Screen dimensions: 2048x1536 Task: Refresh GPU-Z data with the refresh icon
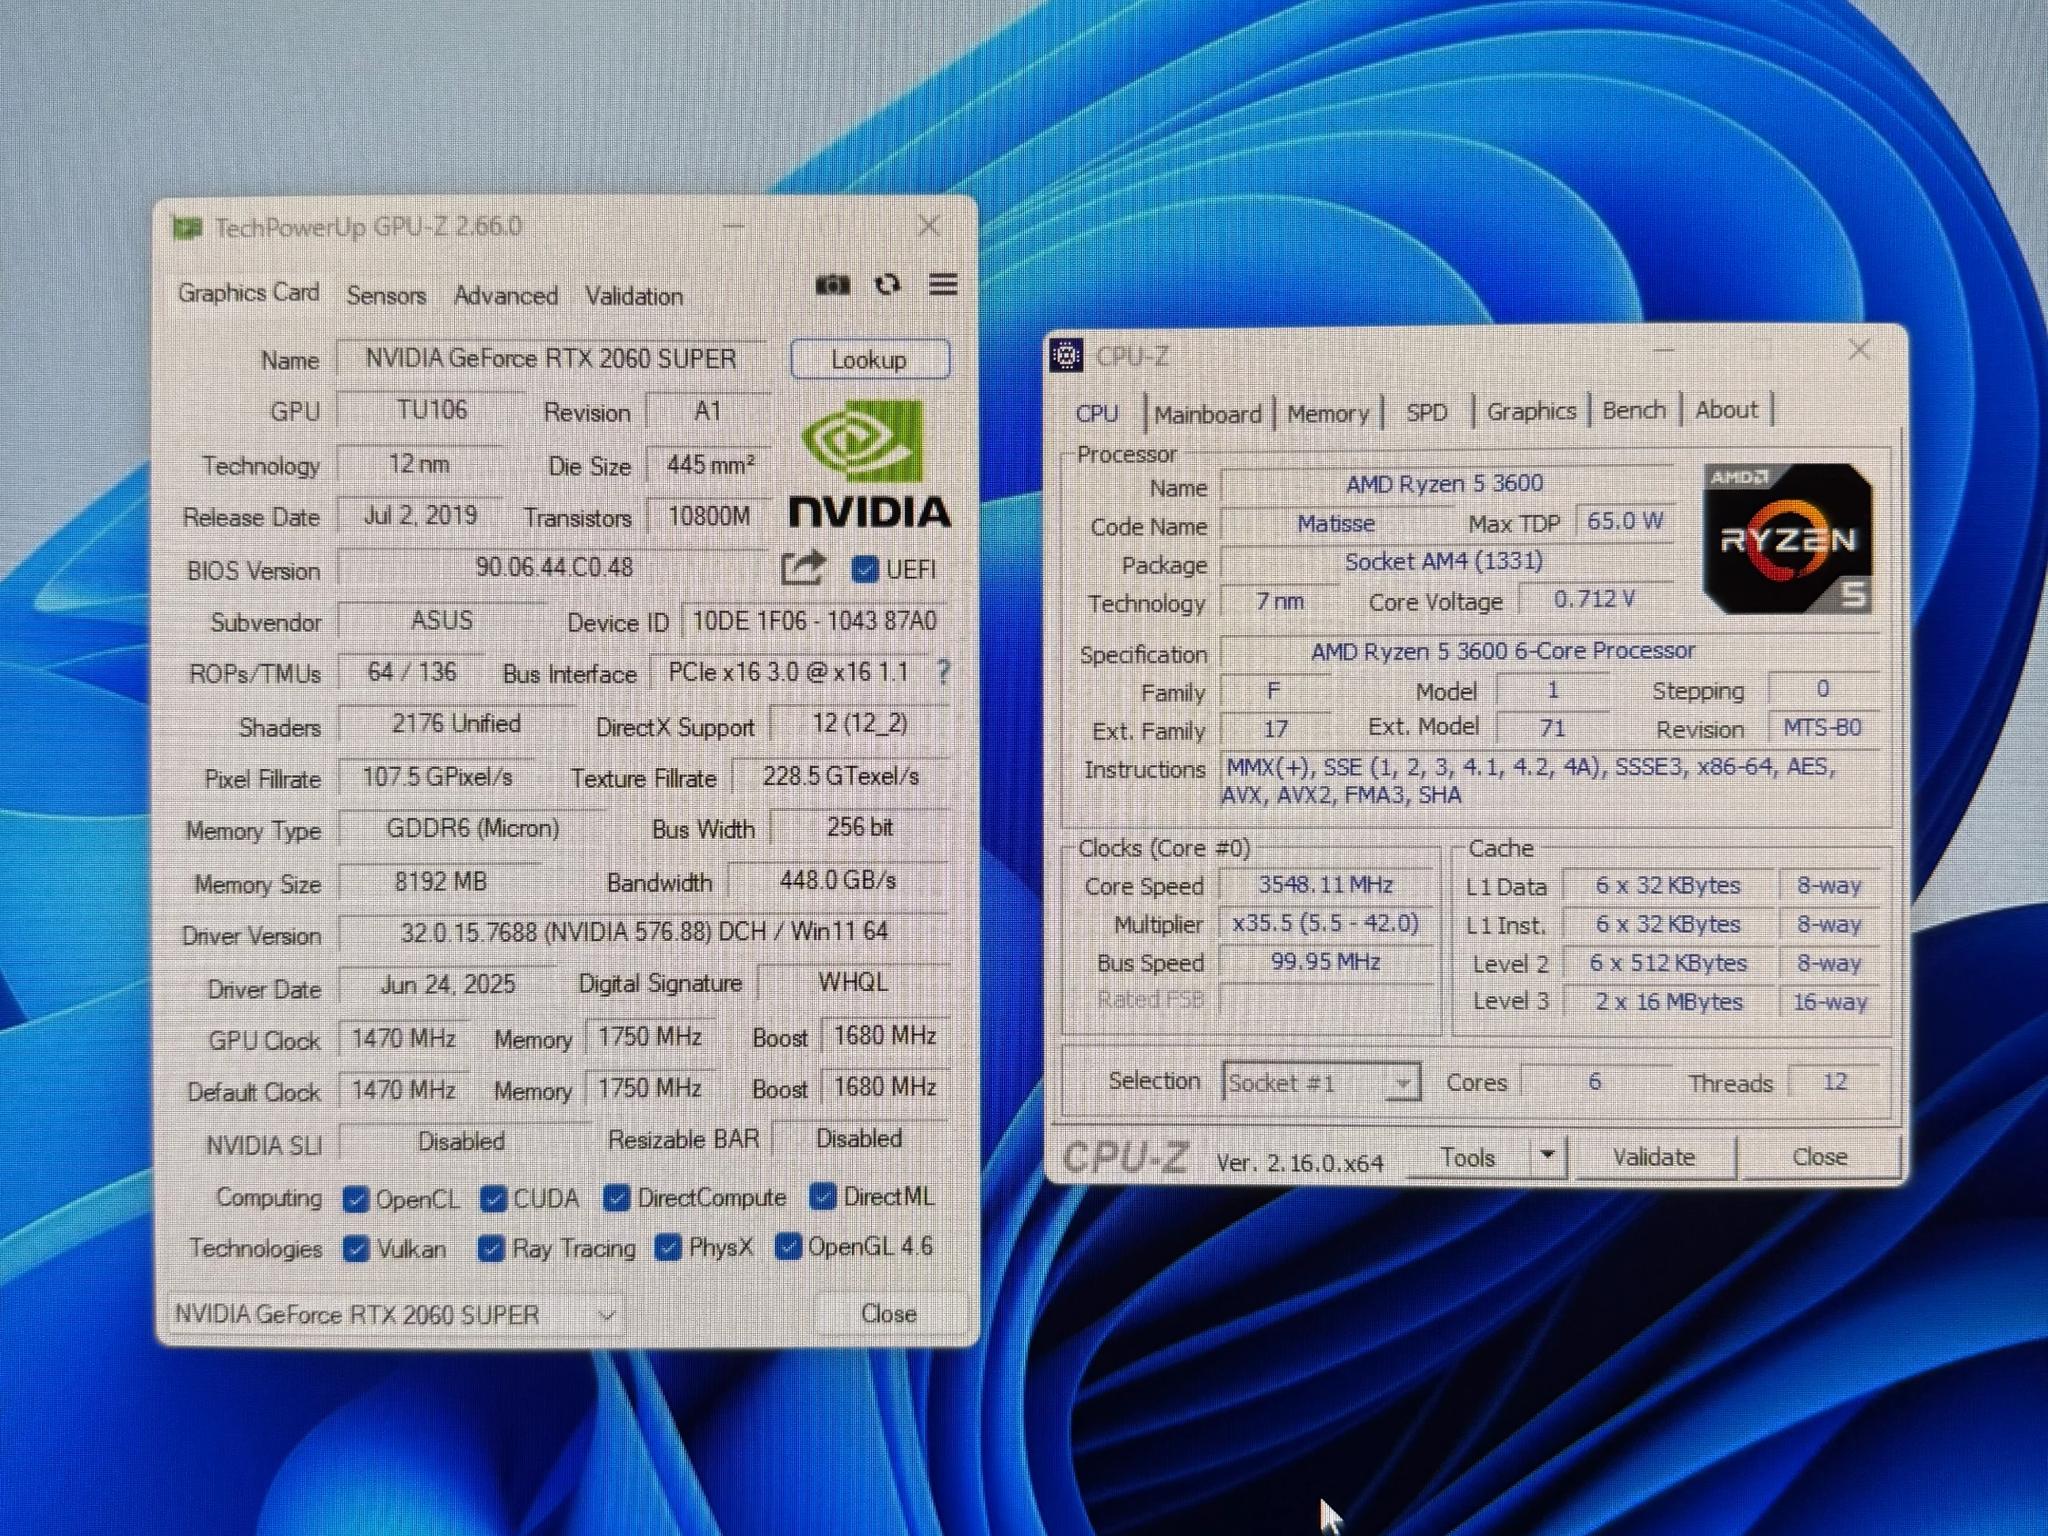pyautogui.click(x=887, y=285)
